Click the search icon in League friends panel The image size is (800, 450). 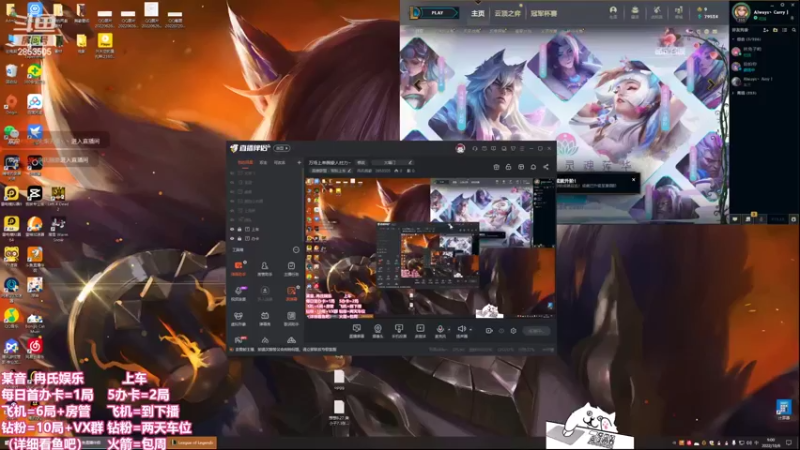[793, 30]
